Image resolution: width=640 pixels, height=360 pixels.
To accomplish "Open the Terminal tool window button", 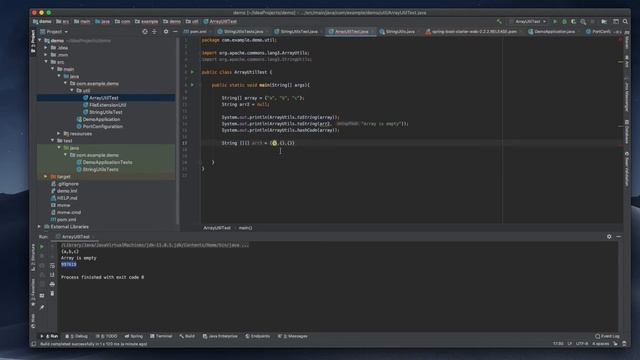I will [161, 336].
